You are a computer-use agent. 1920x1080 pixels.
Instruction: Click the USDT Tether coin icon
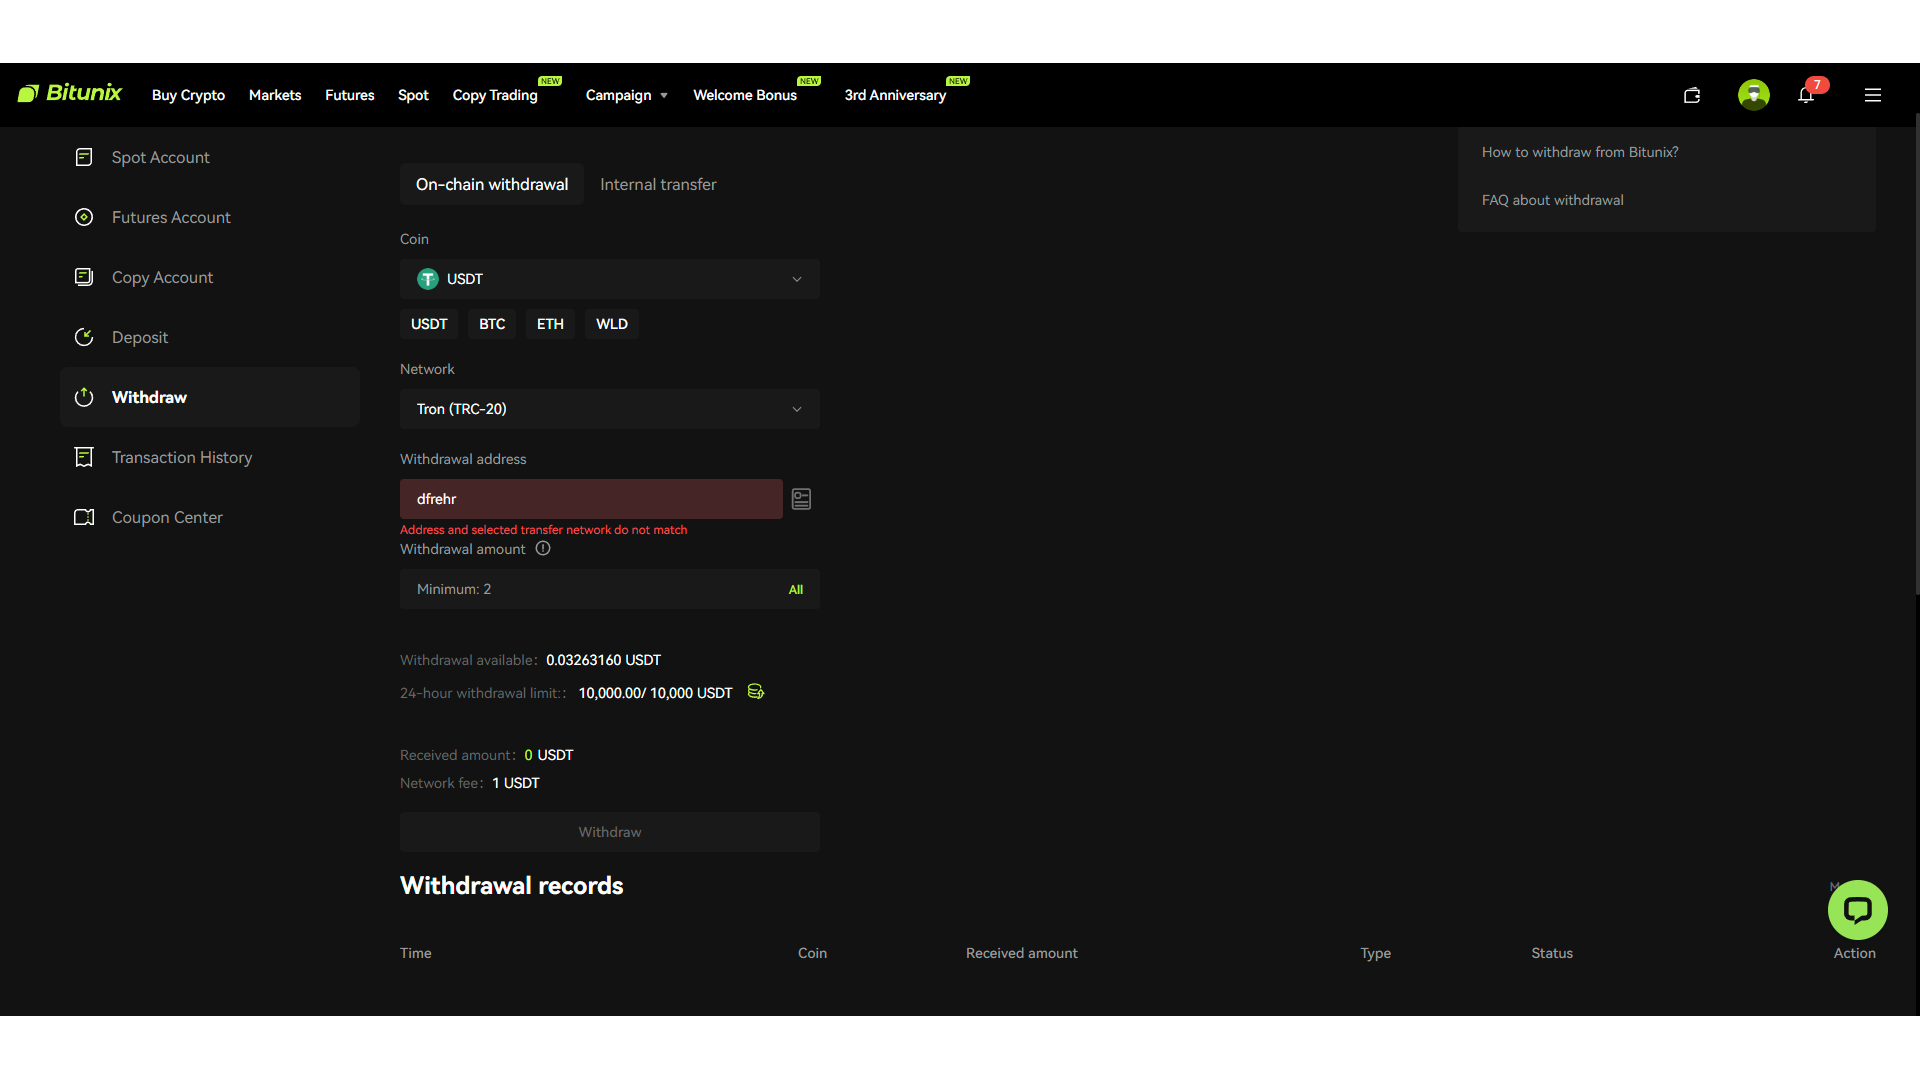pyautogui.click(x=428, y=279)
